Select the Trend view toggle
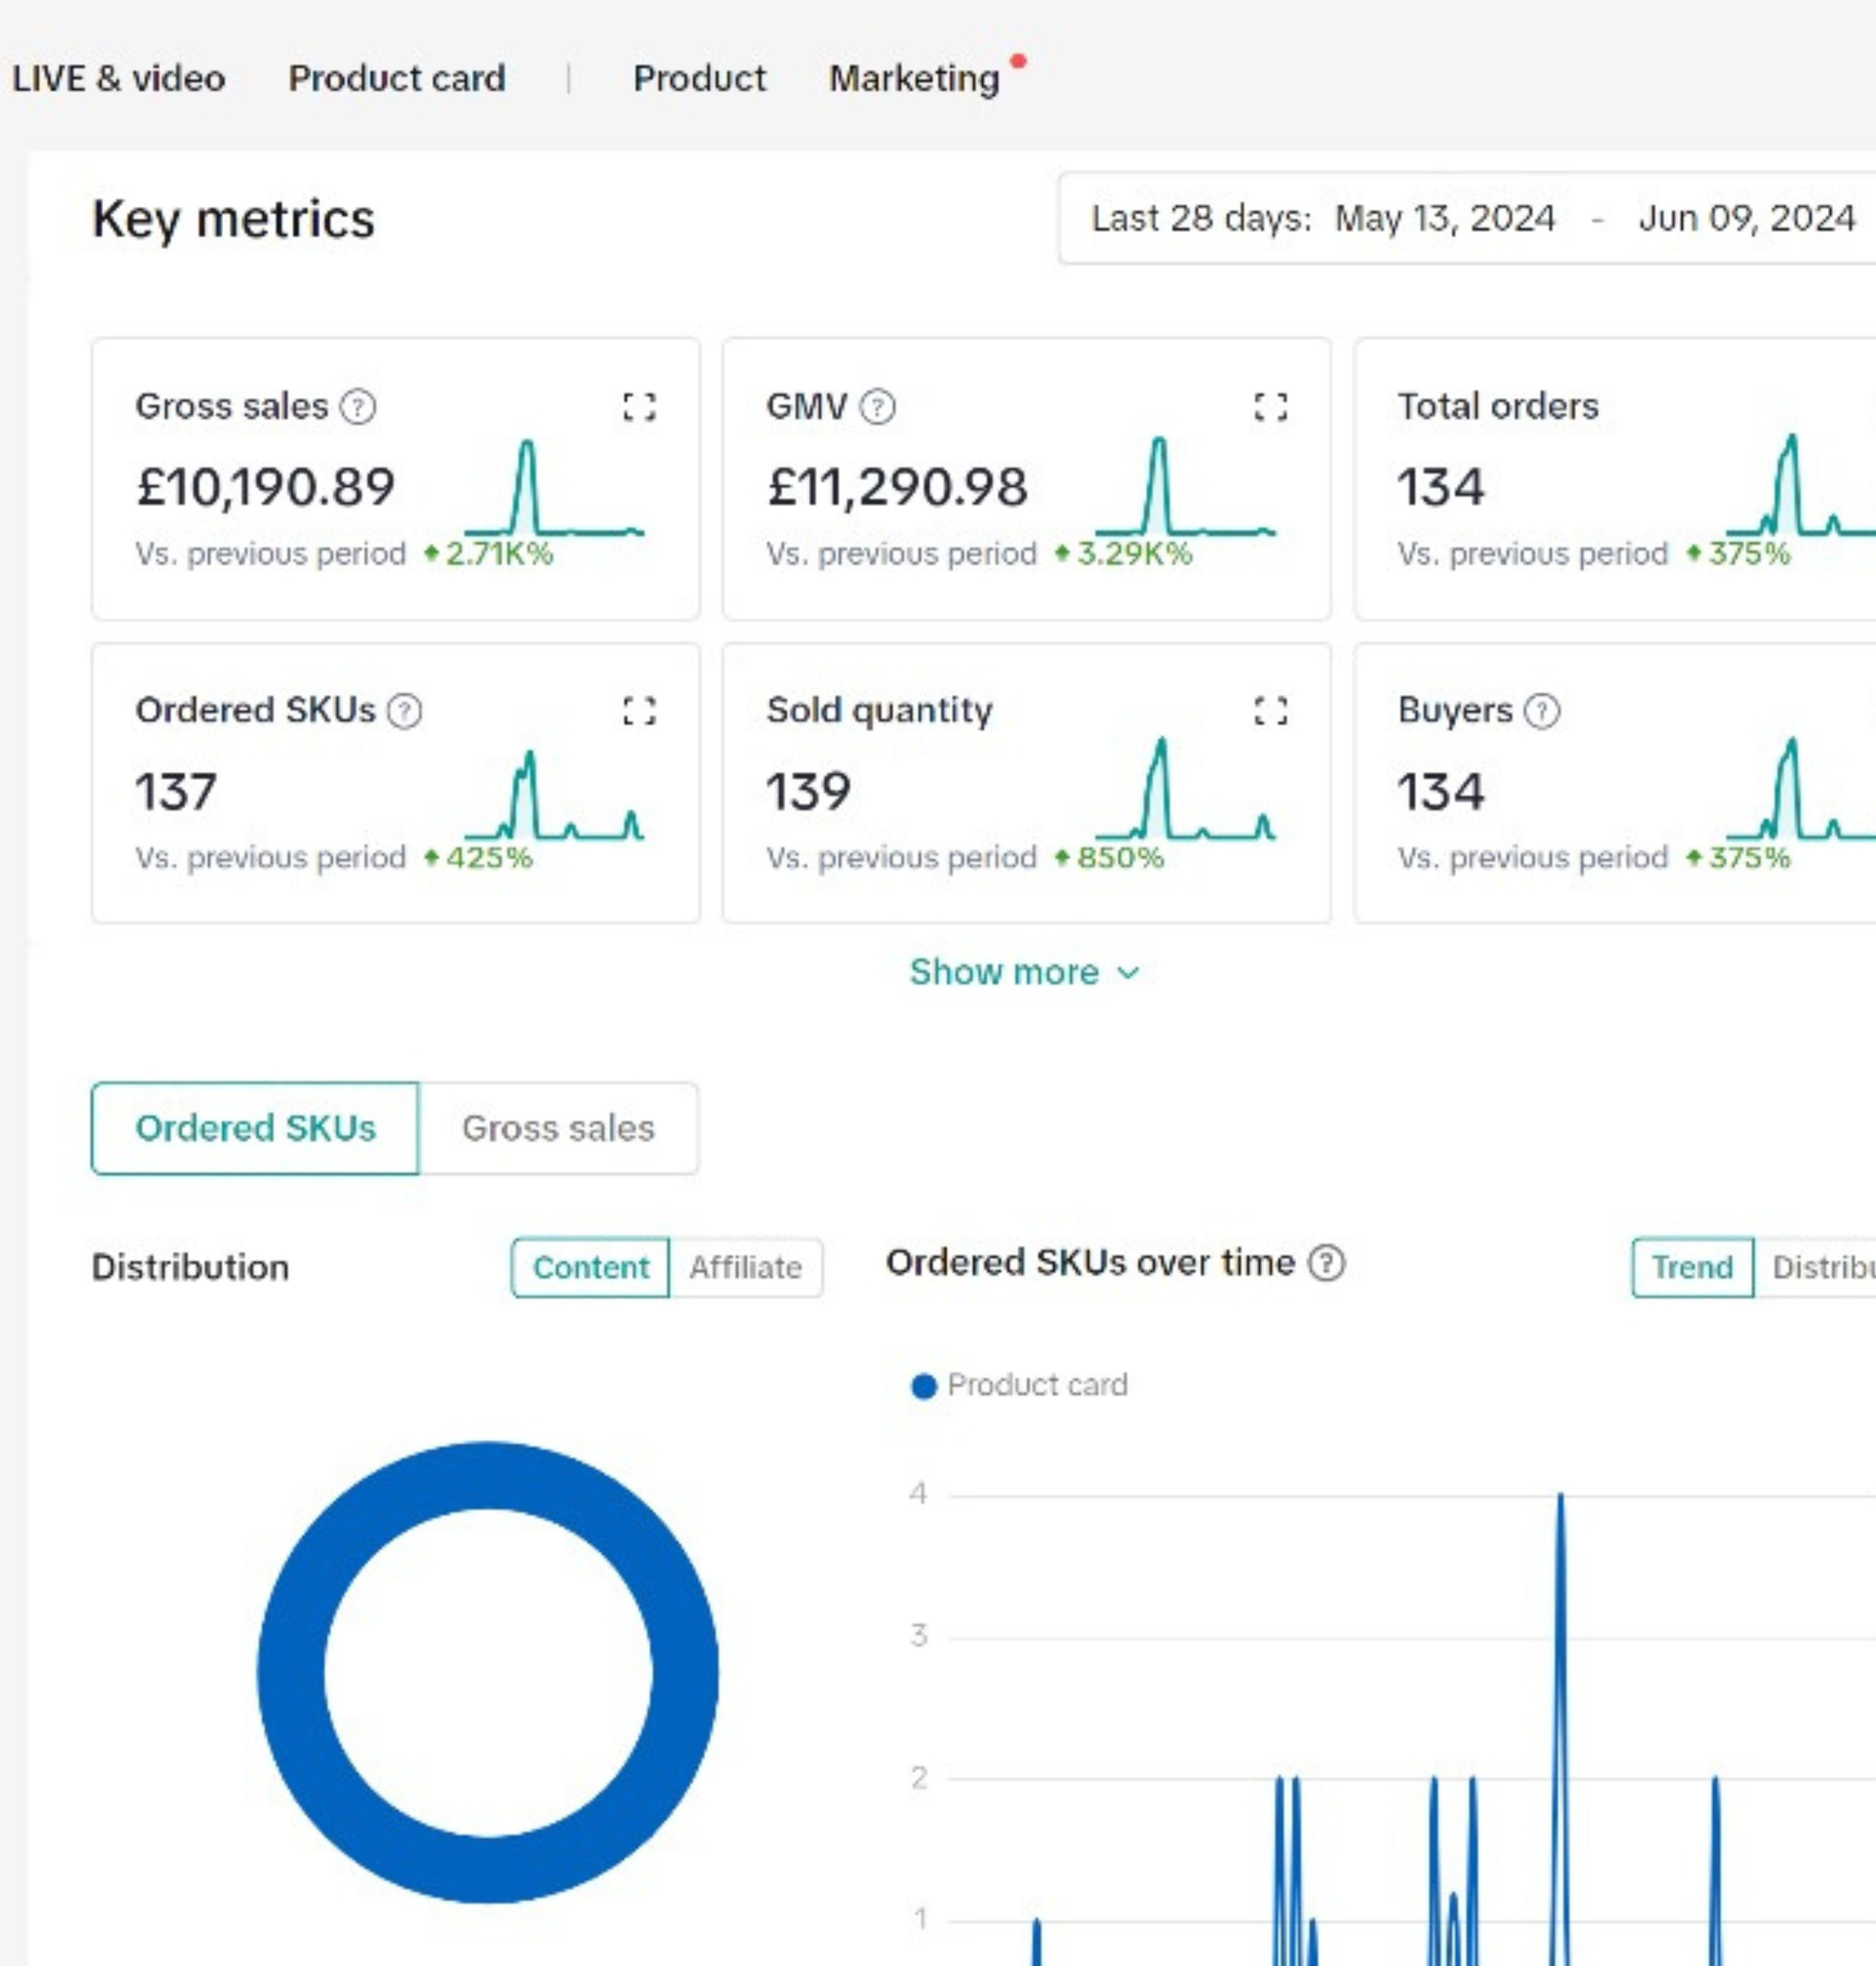The height and width of the screenshot is (1966, 1876). tap(1692, 1267)
